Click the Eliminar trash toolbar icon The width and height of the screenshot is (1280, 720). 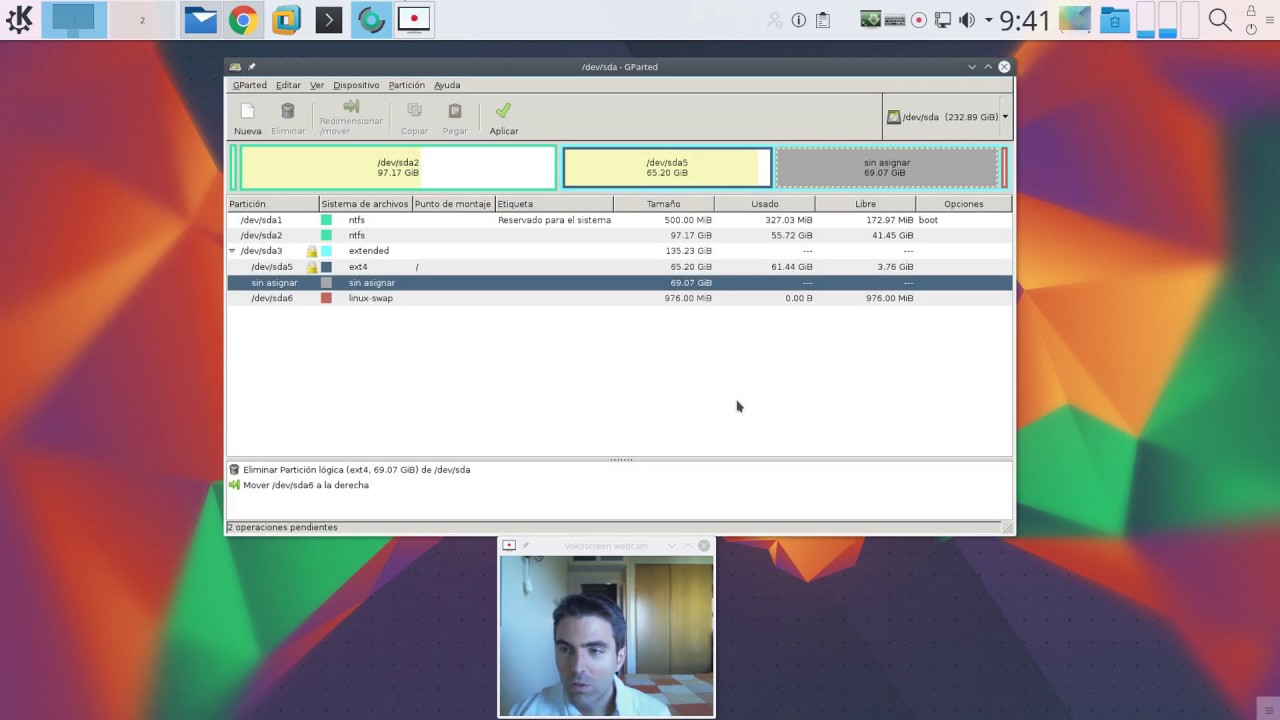(288, 112)
